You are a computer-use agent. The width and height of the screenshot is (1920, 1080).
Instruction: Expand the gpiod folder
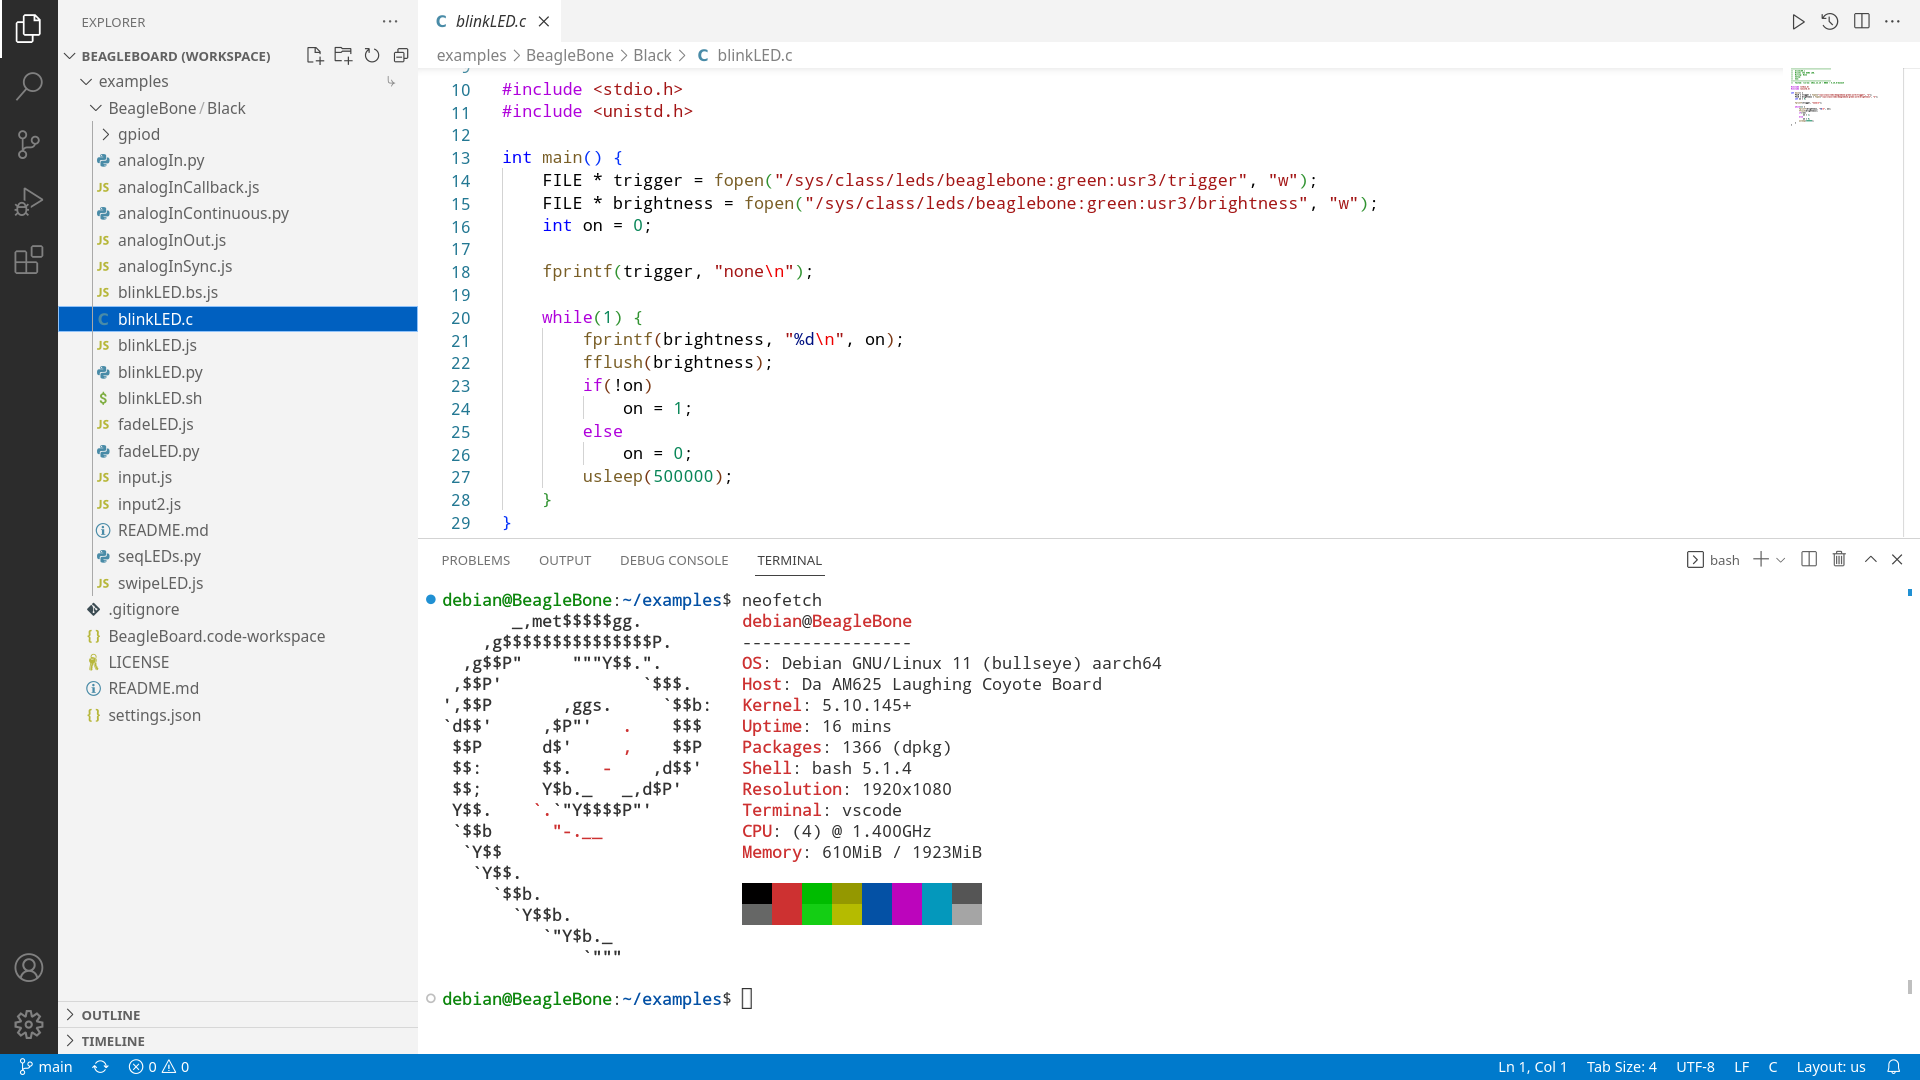tap(138, 134)
